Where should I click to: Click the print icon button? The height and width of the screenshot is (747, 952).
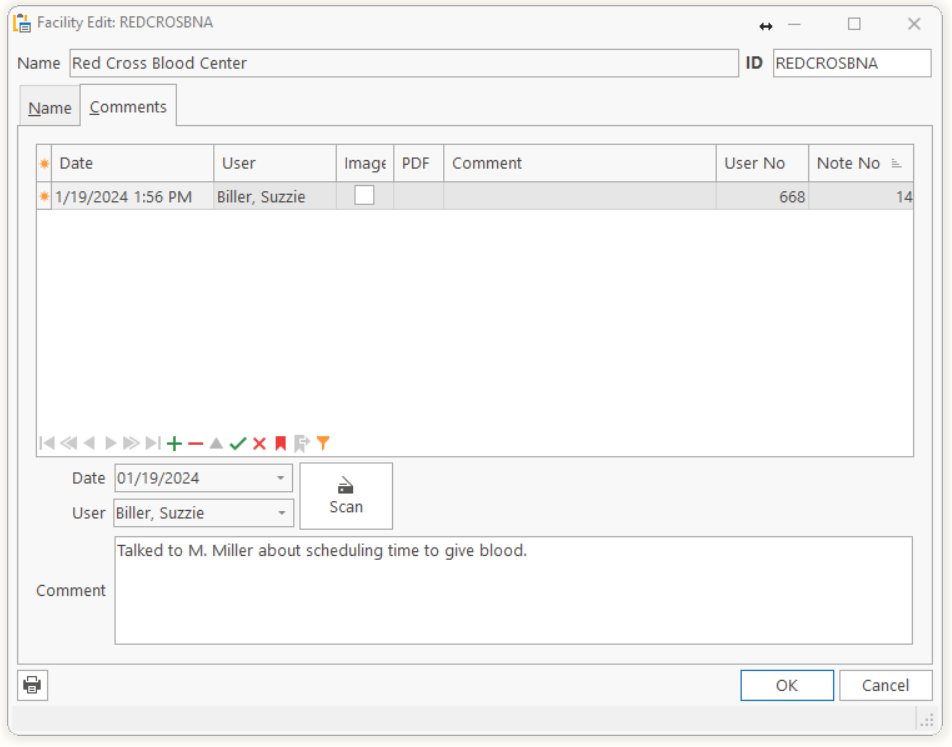[32, 685]
